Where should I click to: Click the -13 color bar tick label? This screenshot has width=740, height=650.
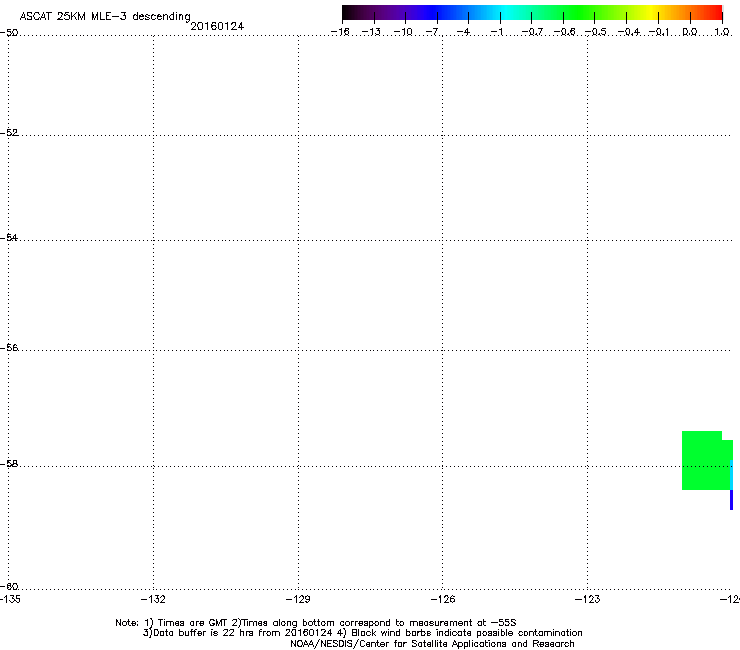tap(371, 32)
